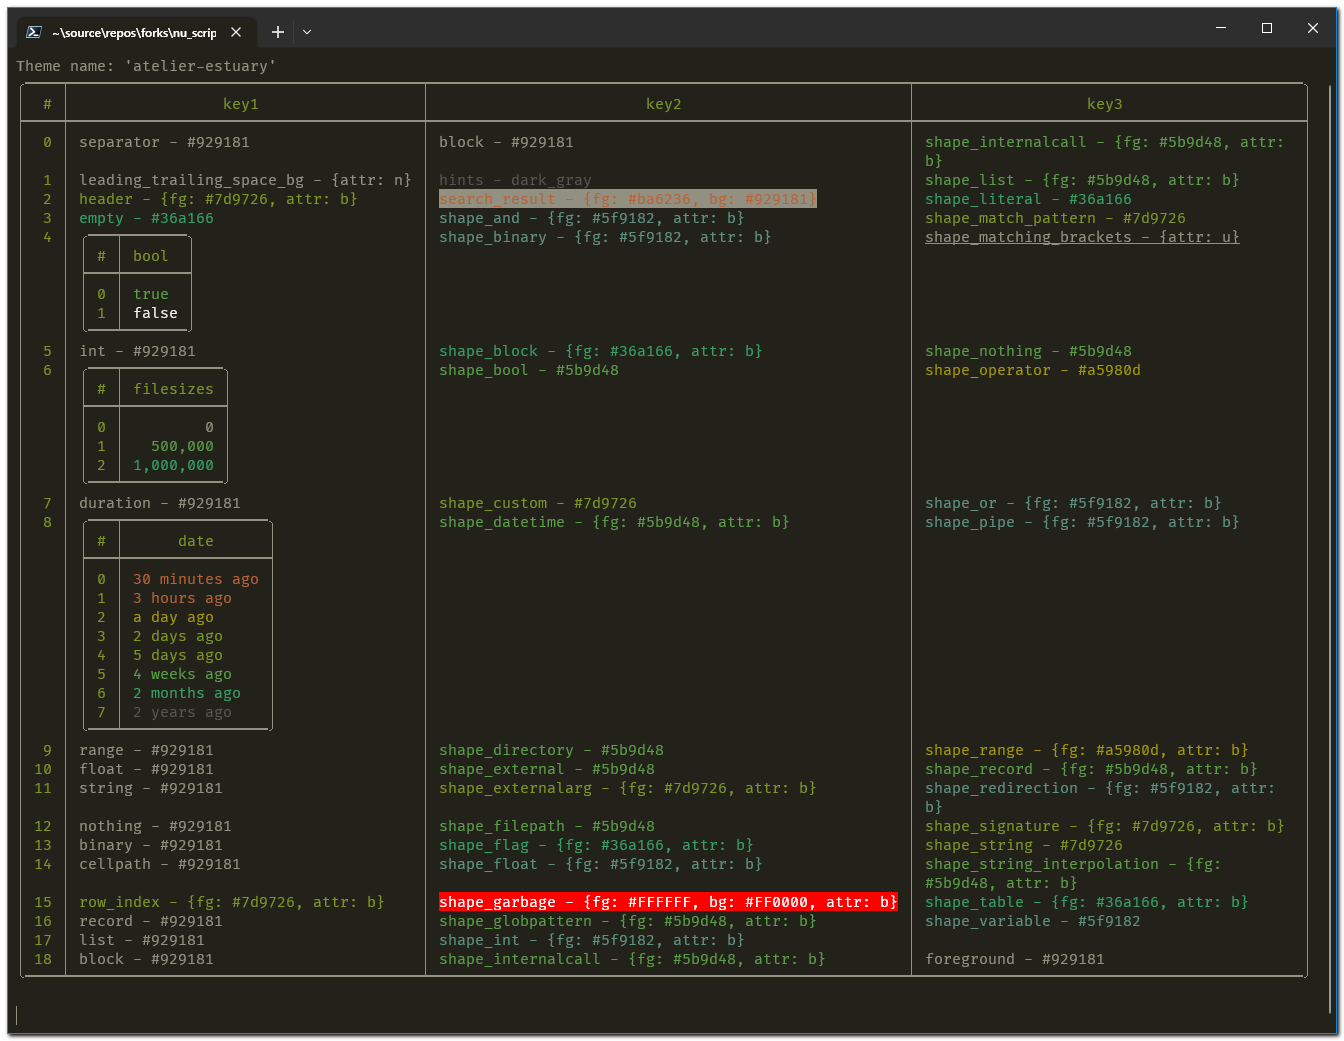The height and width of the screenshot is (1041, 1344).
Task: Click the underlined 'shape_matching_brackets' entry
Action: tap(1082, 237)
